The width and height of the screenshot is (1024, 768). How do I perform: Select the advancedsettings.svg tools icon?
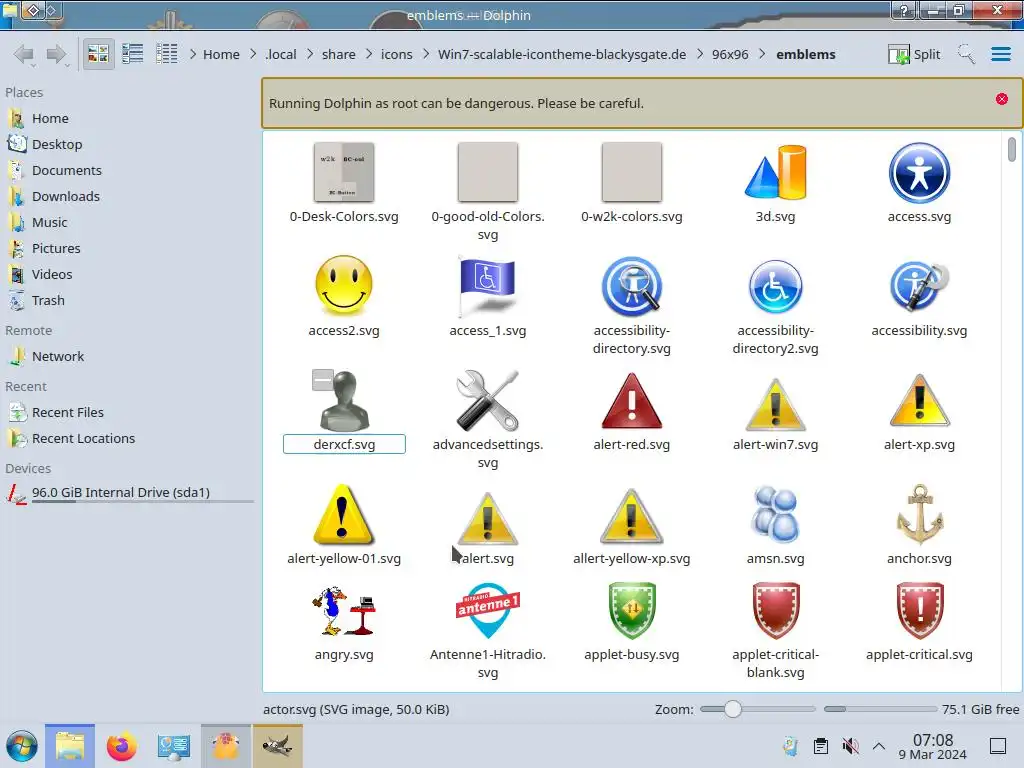pyautogui.click(x=487, y=400)
